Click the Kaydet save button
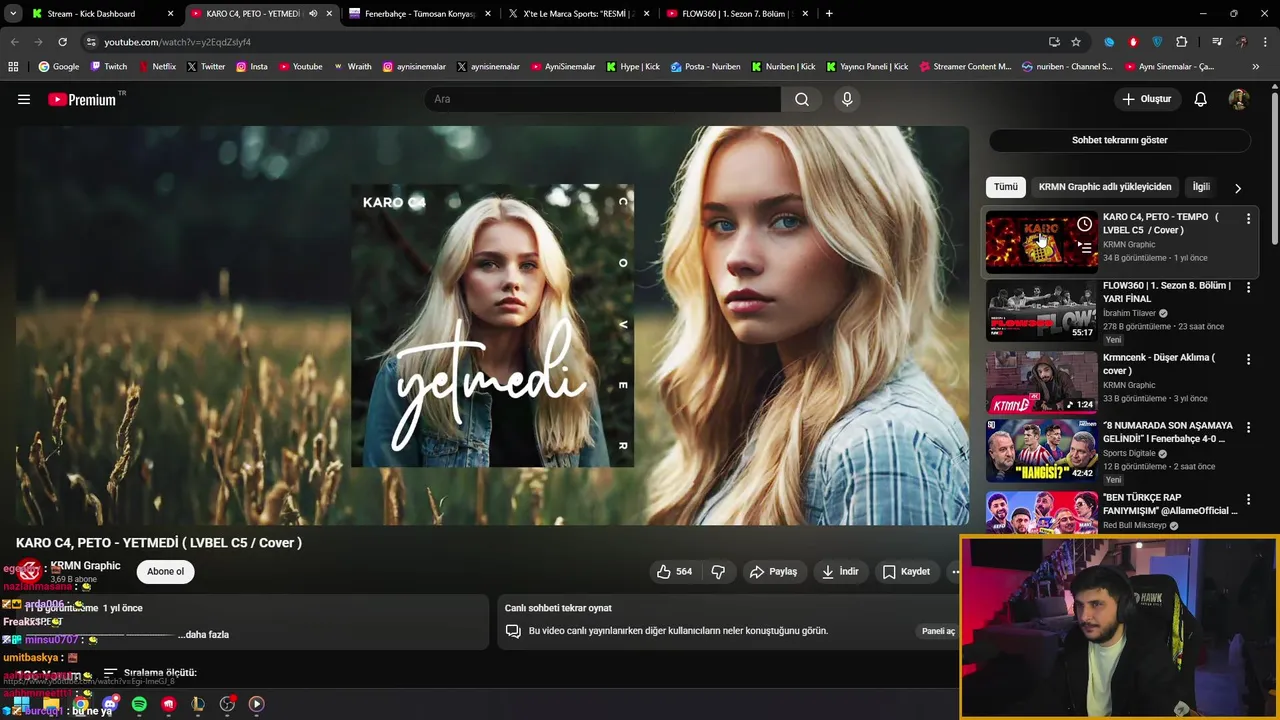This screenshot has height=720, width=1280. coord(905,572)
